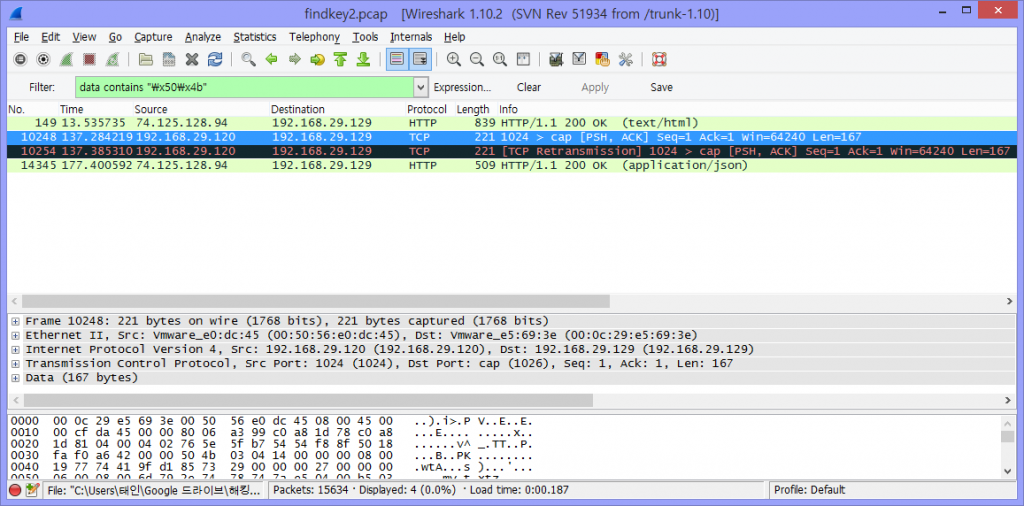
Task: Zoom out the packet text
Action: (477, 59)
